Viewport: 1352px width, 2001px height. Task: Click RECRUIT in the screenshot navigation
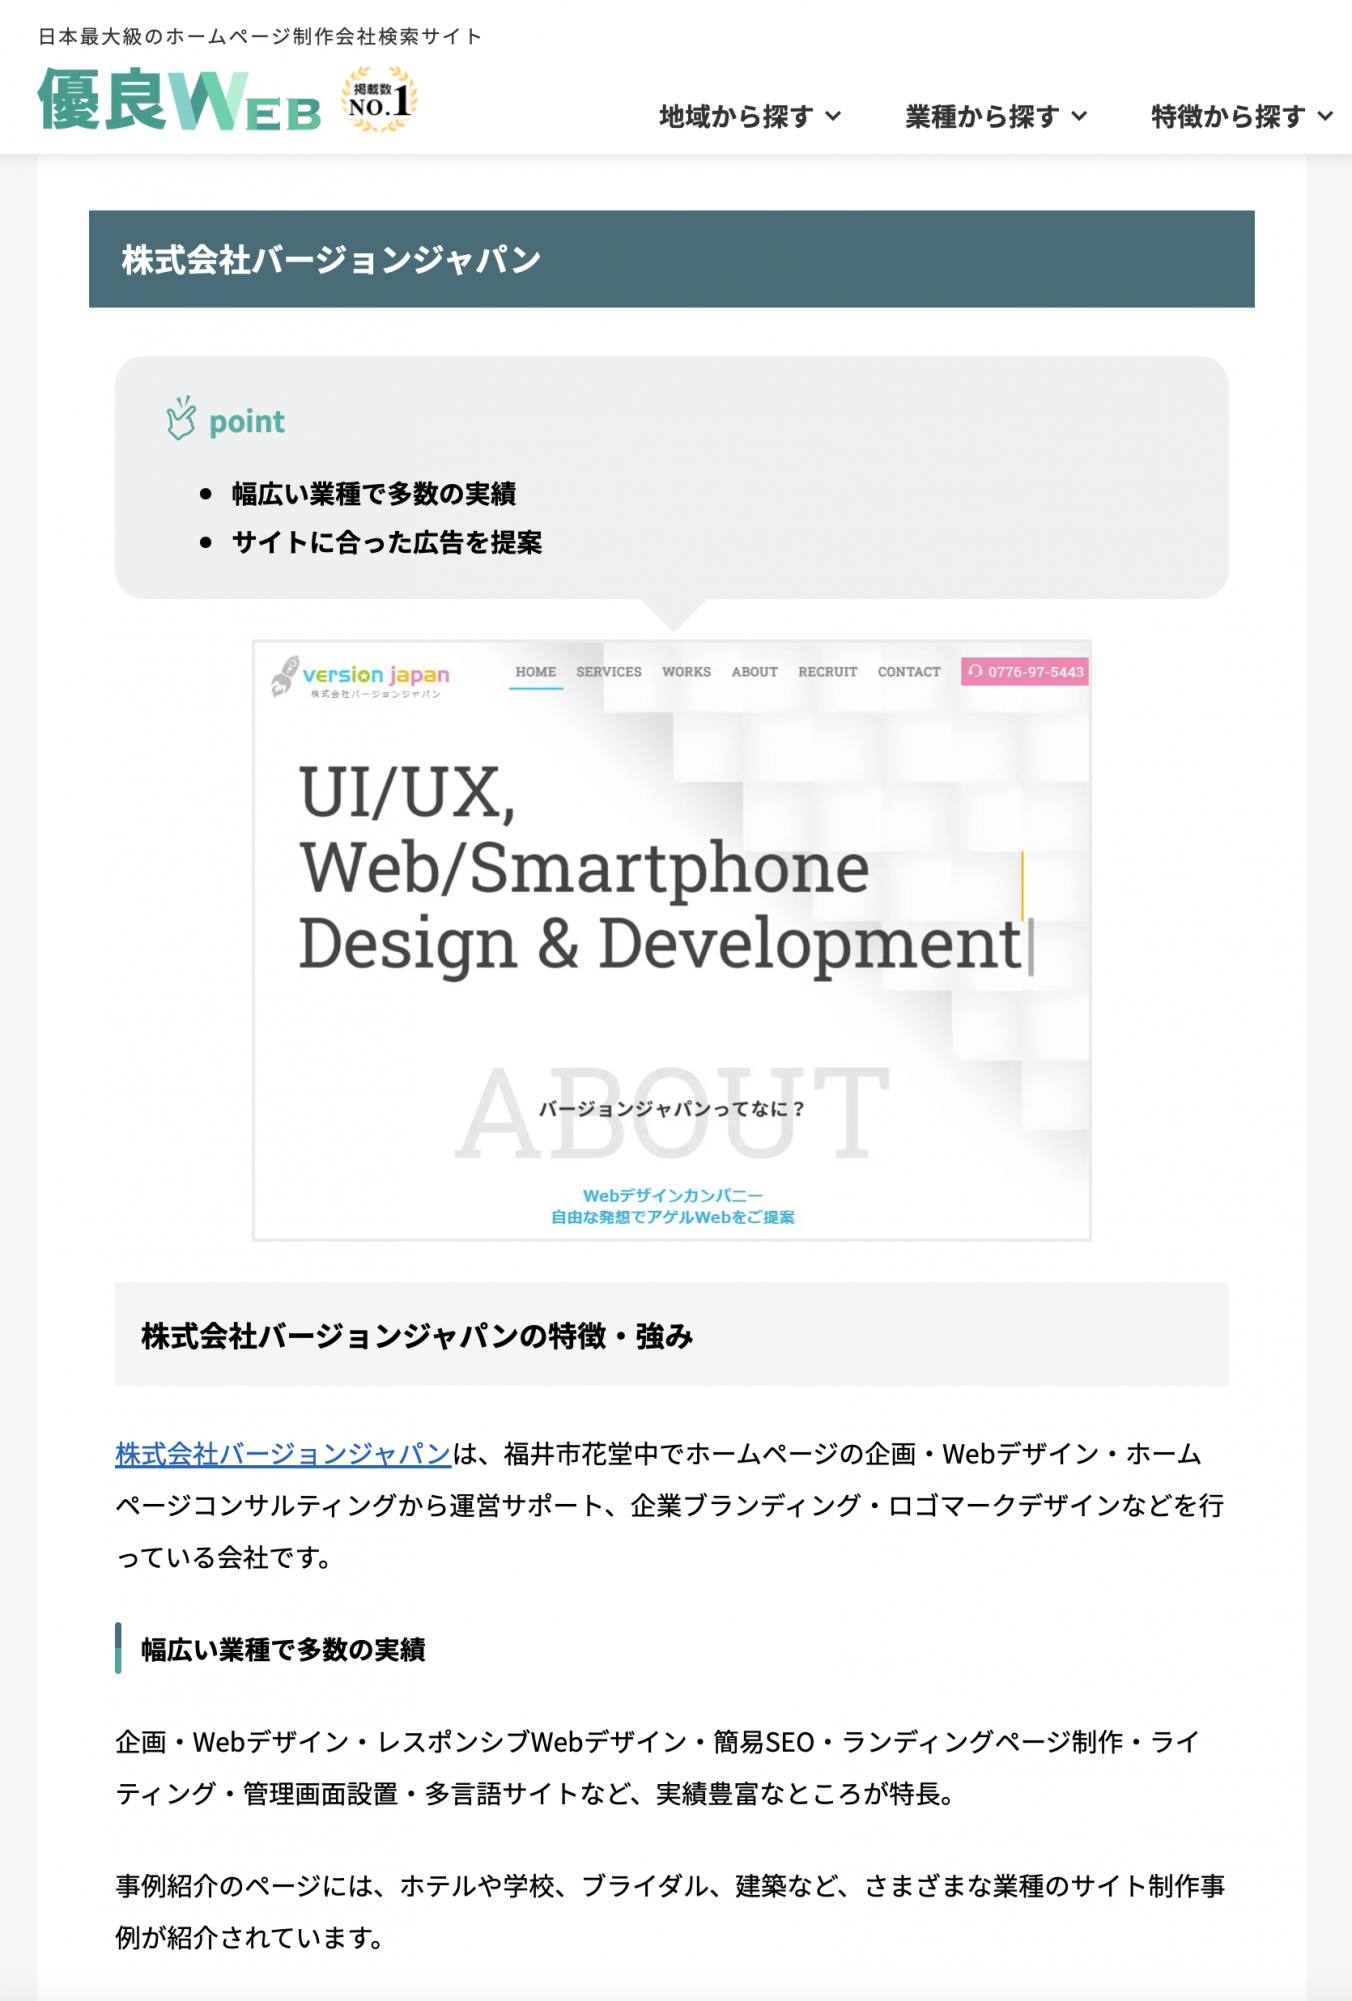(x=828, y=672)
